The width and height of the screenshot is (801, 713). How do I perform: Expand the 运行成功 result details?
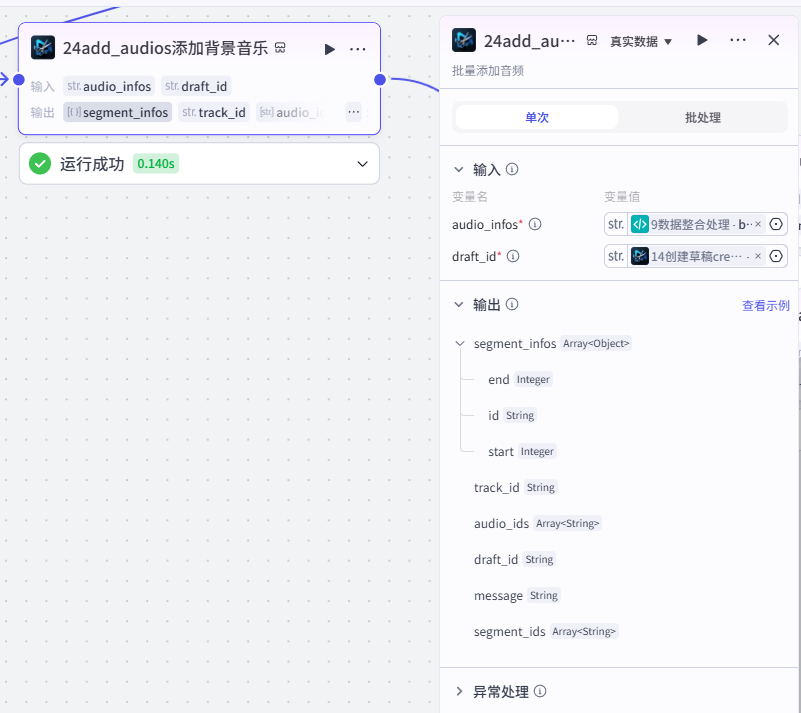[362, 164]
